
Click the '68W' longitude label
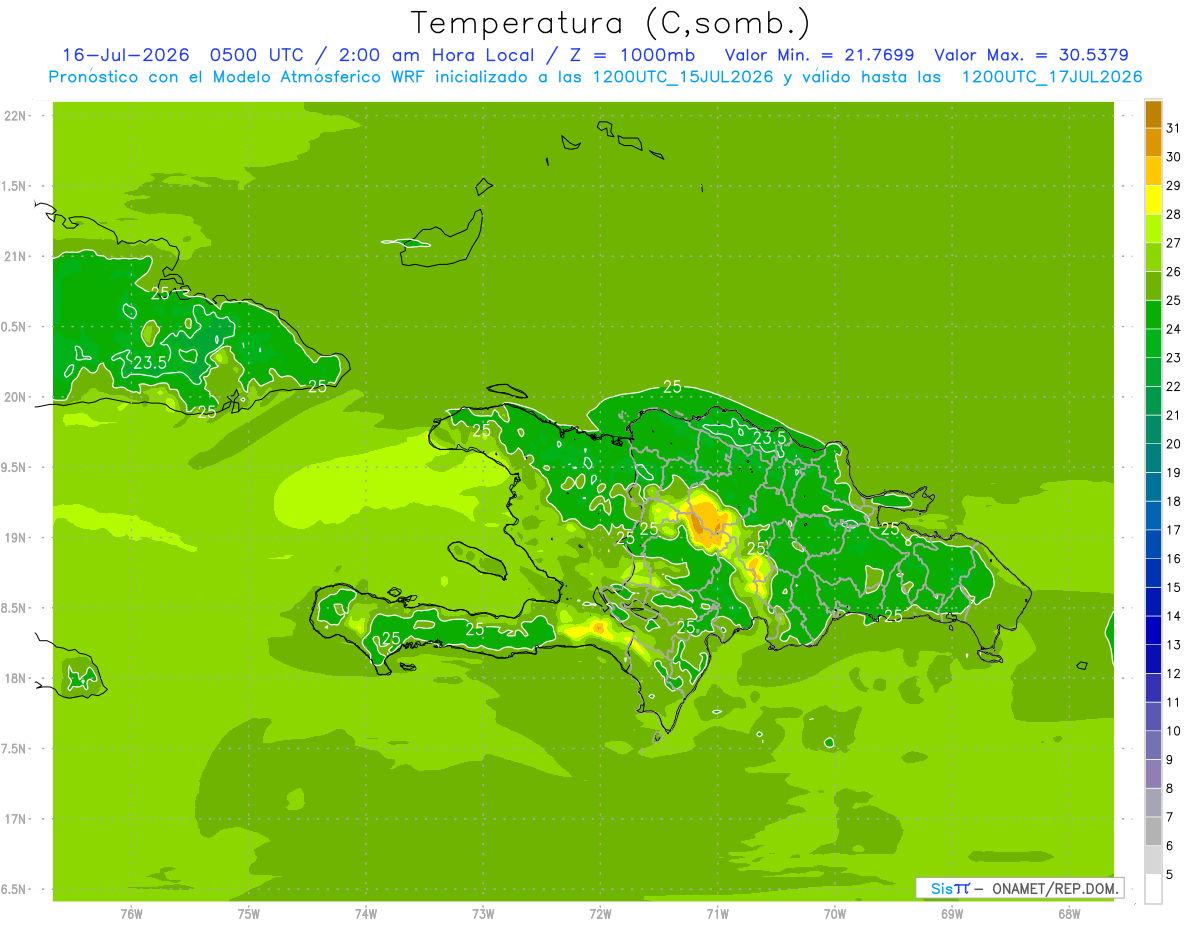click(1069, 913)
